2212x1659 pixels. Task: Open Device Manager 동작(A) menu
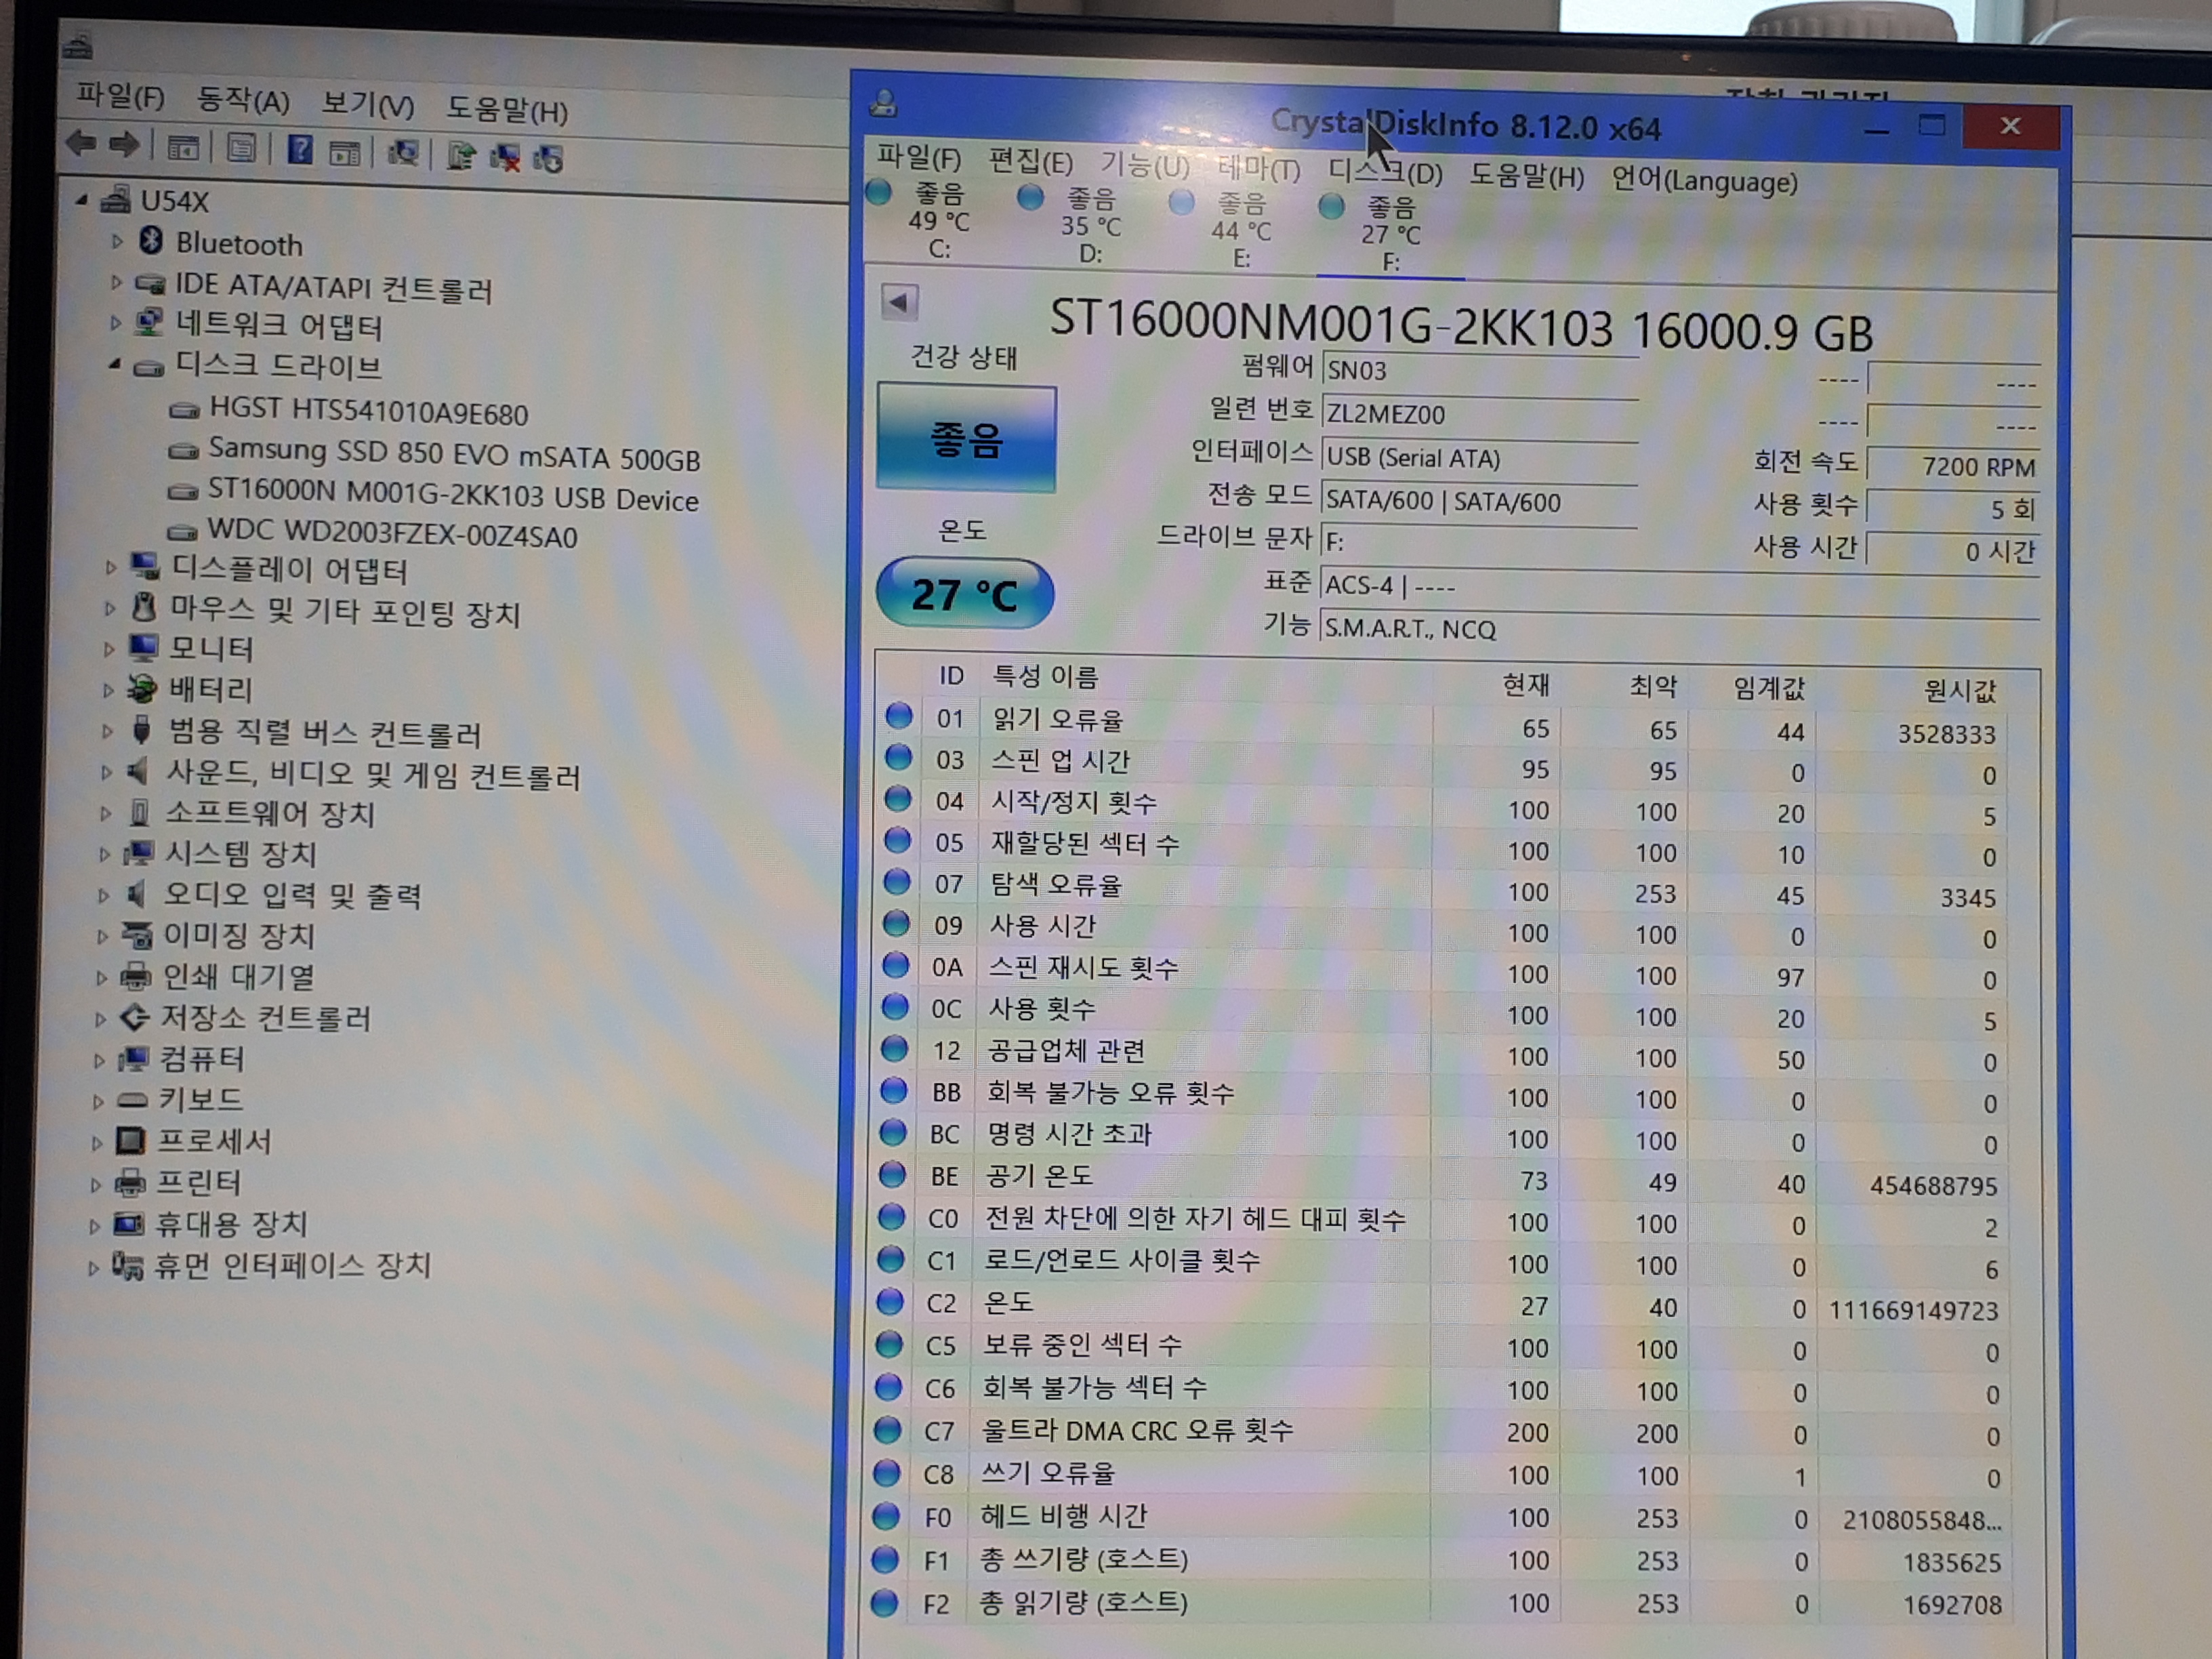click(243, 101)
